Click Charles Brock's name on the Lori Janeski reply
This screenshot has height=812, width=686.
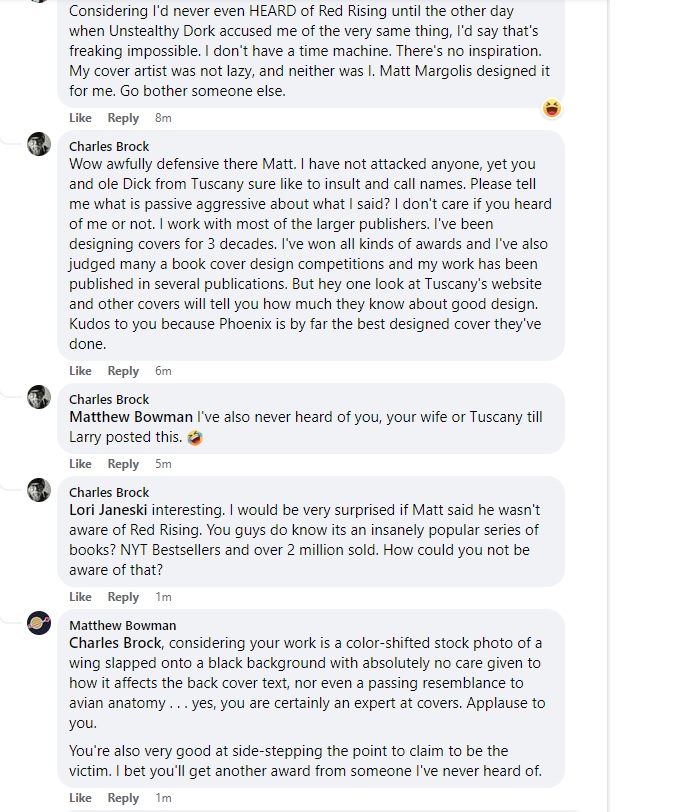pyautogui.click(x=108, y=493)
